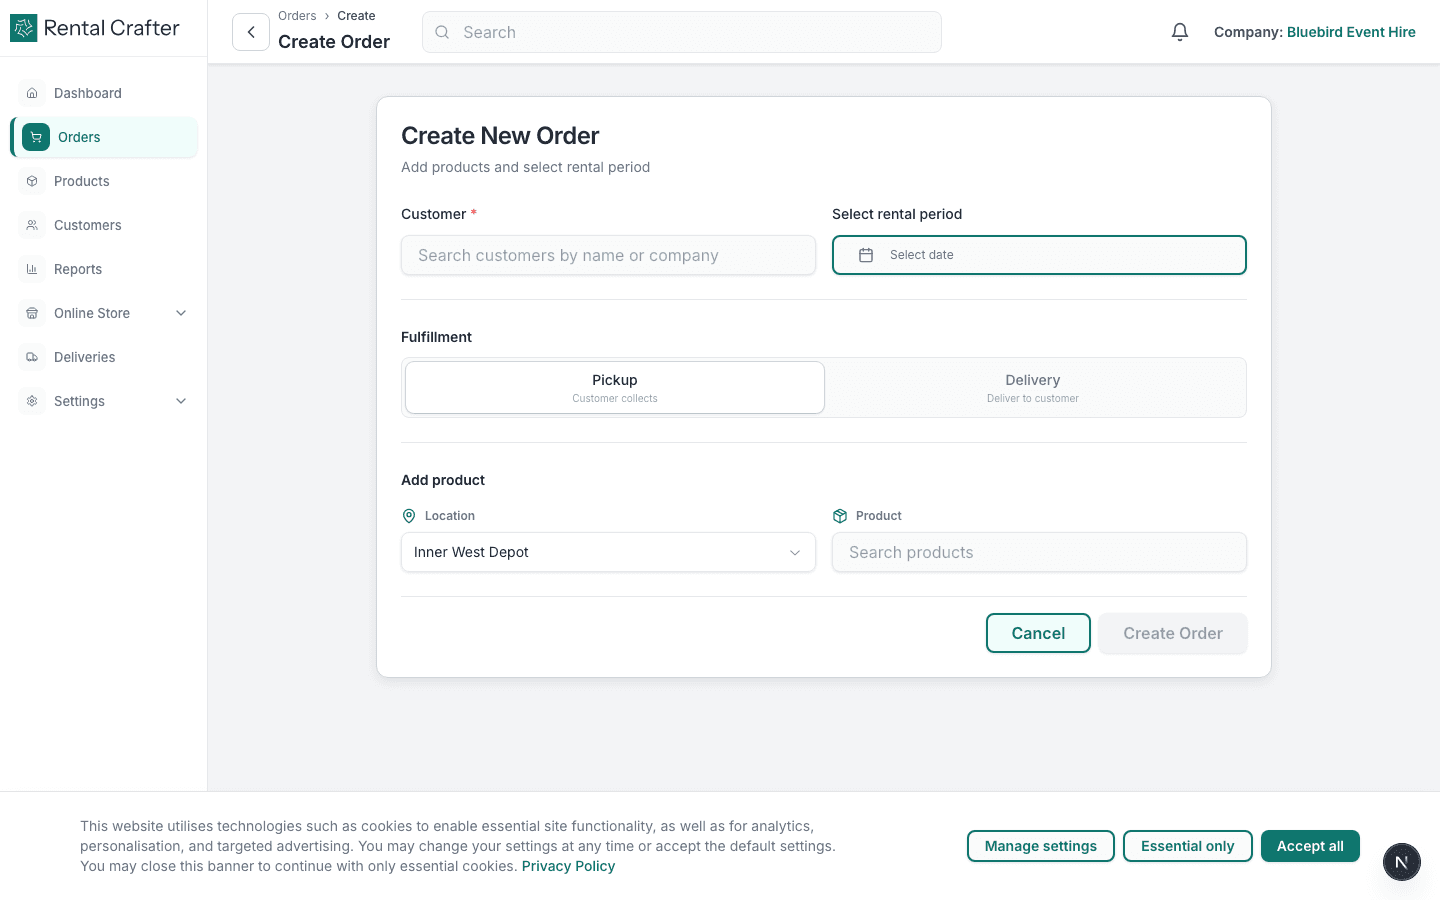
Task: Click the Online Store sidebar label
Action: [92, 313]
